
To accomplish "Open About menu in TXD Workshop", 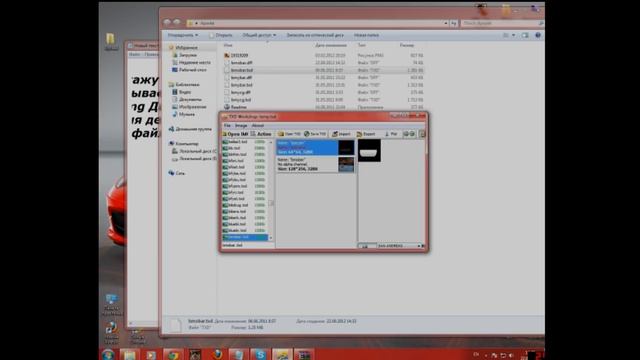I will (x=258, y=125).
